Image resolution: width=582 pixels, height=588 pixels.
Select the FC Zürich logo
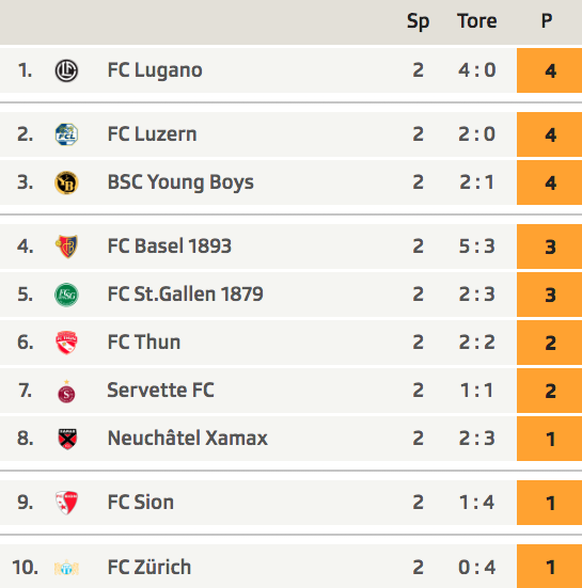coord(66,567)
